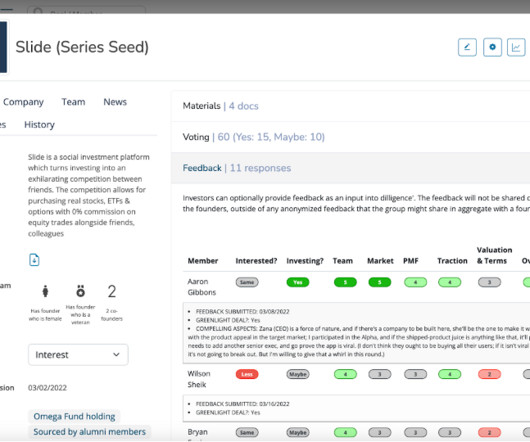This screenshot has height=442, width=530.
Task: Click Wilson Sheik's Investing Maybe badge
Action: click(298, 374)
